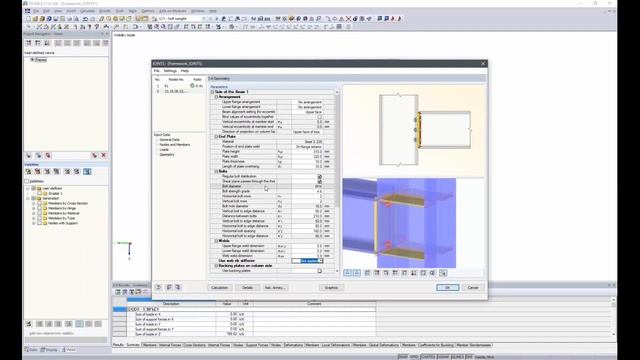Image resolution: width=640 pixels, height=360 pixels.
Task: Open the Settings menu in JOINTS dialog
Action: [x=170, y=71]
